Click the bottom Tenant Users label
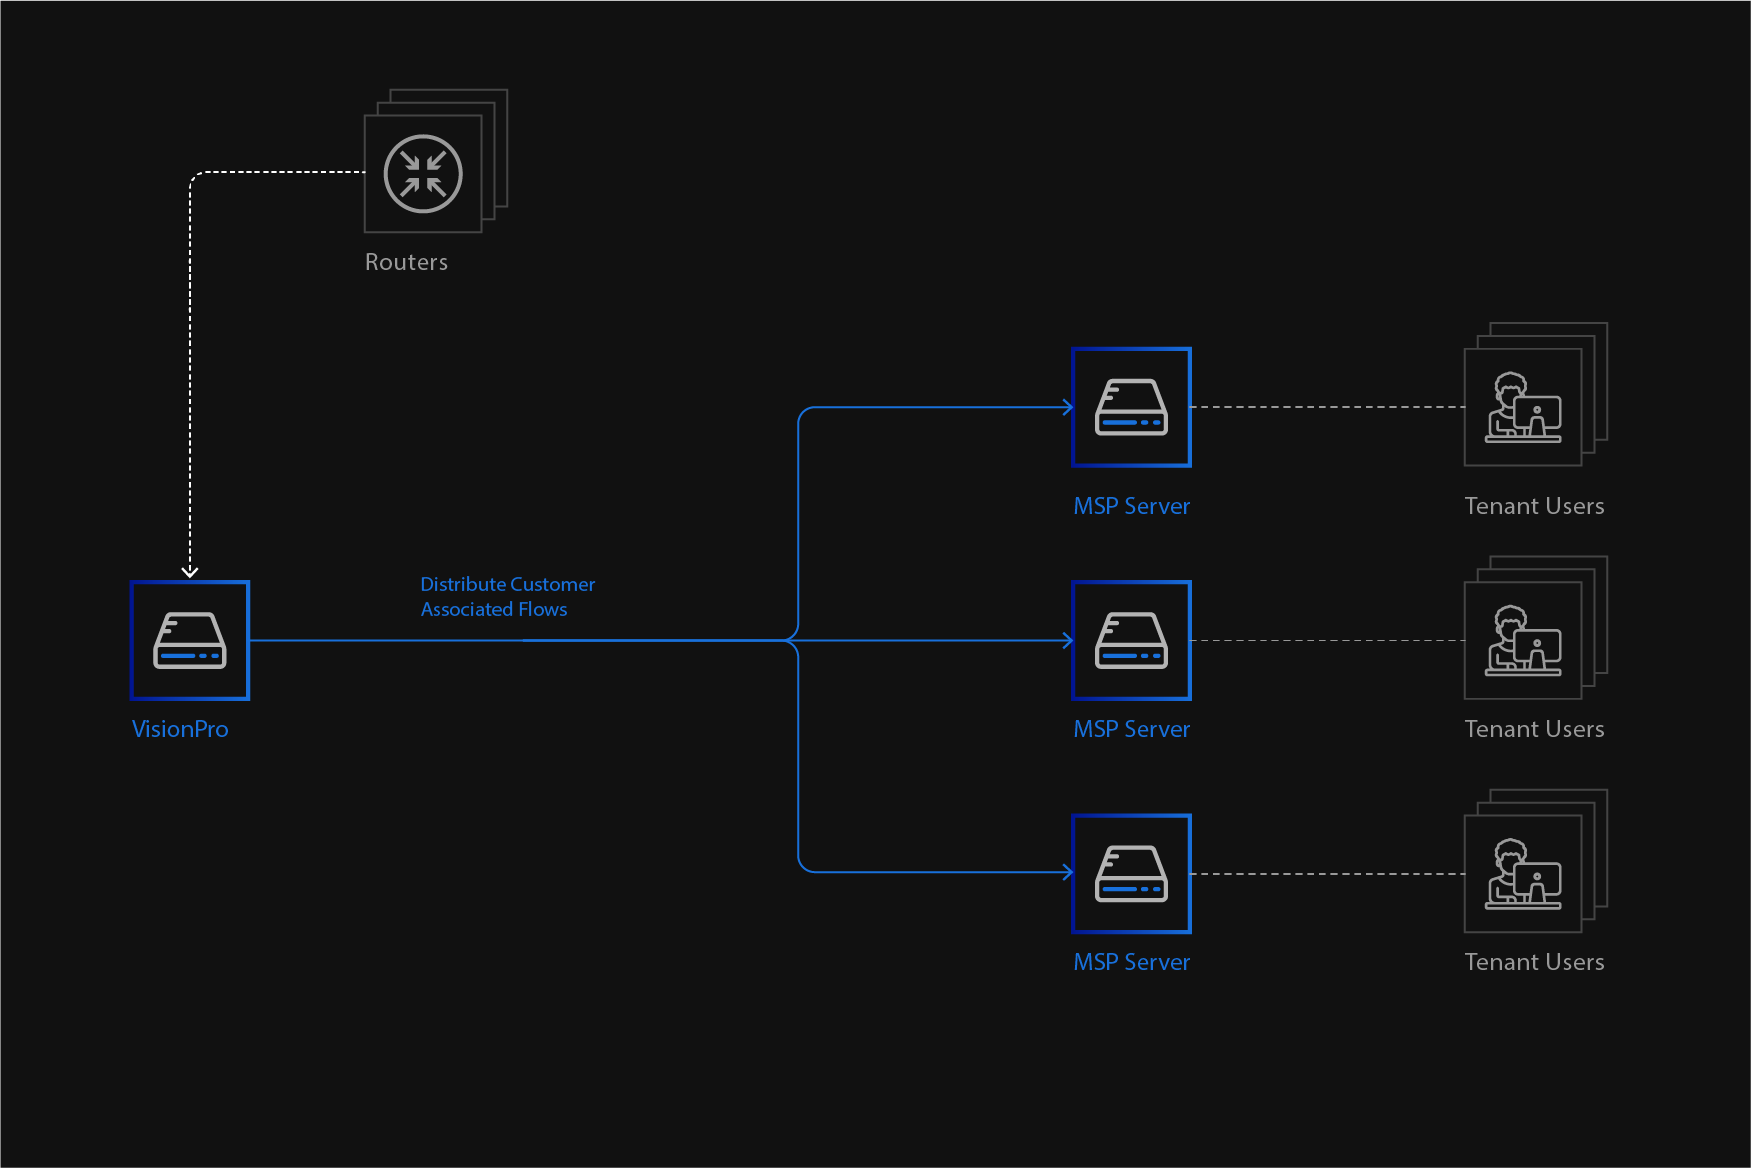 click(1534, 962)
